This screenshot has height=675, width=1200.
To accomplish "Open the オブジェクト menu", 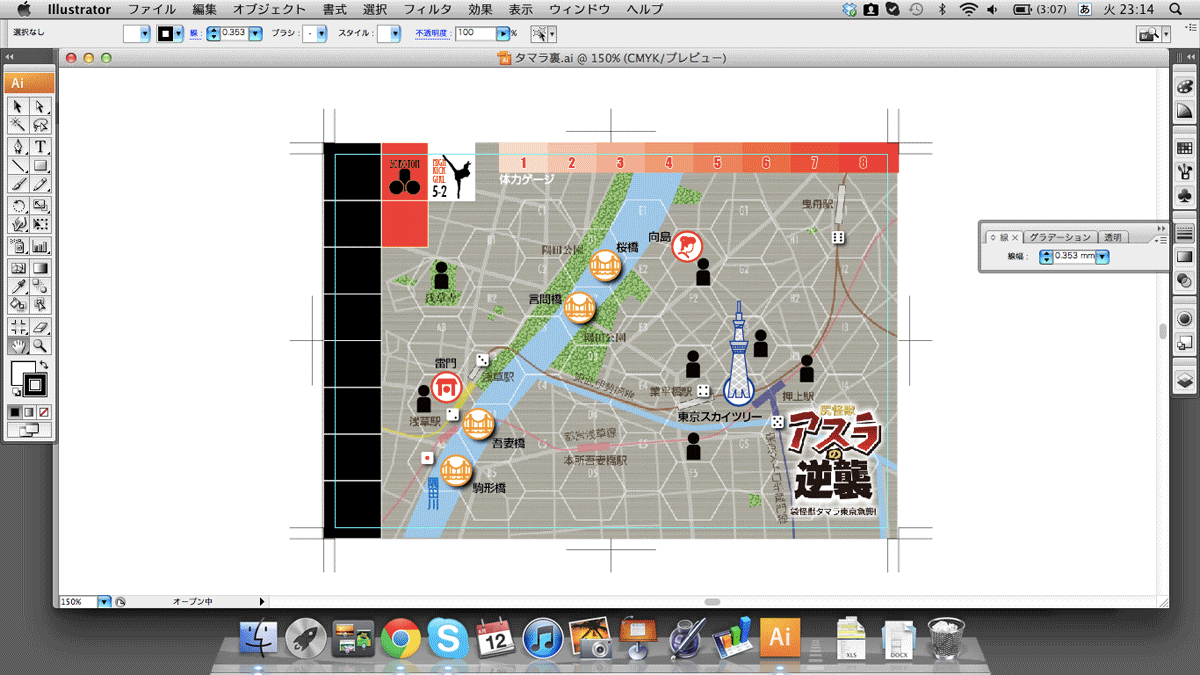I will click(269, 9).
